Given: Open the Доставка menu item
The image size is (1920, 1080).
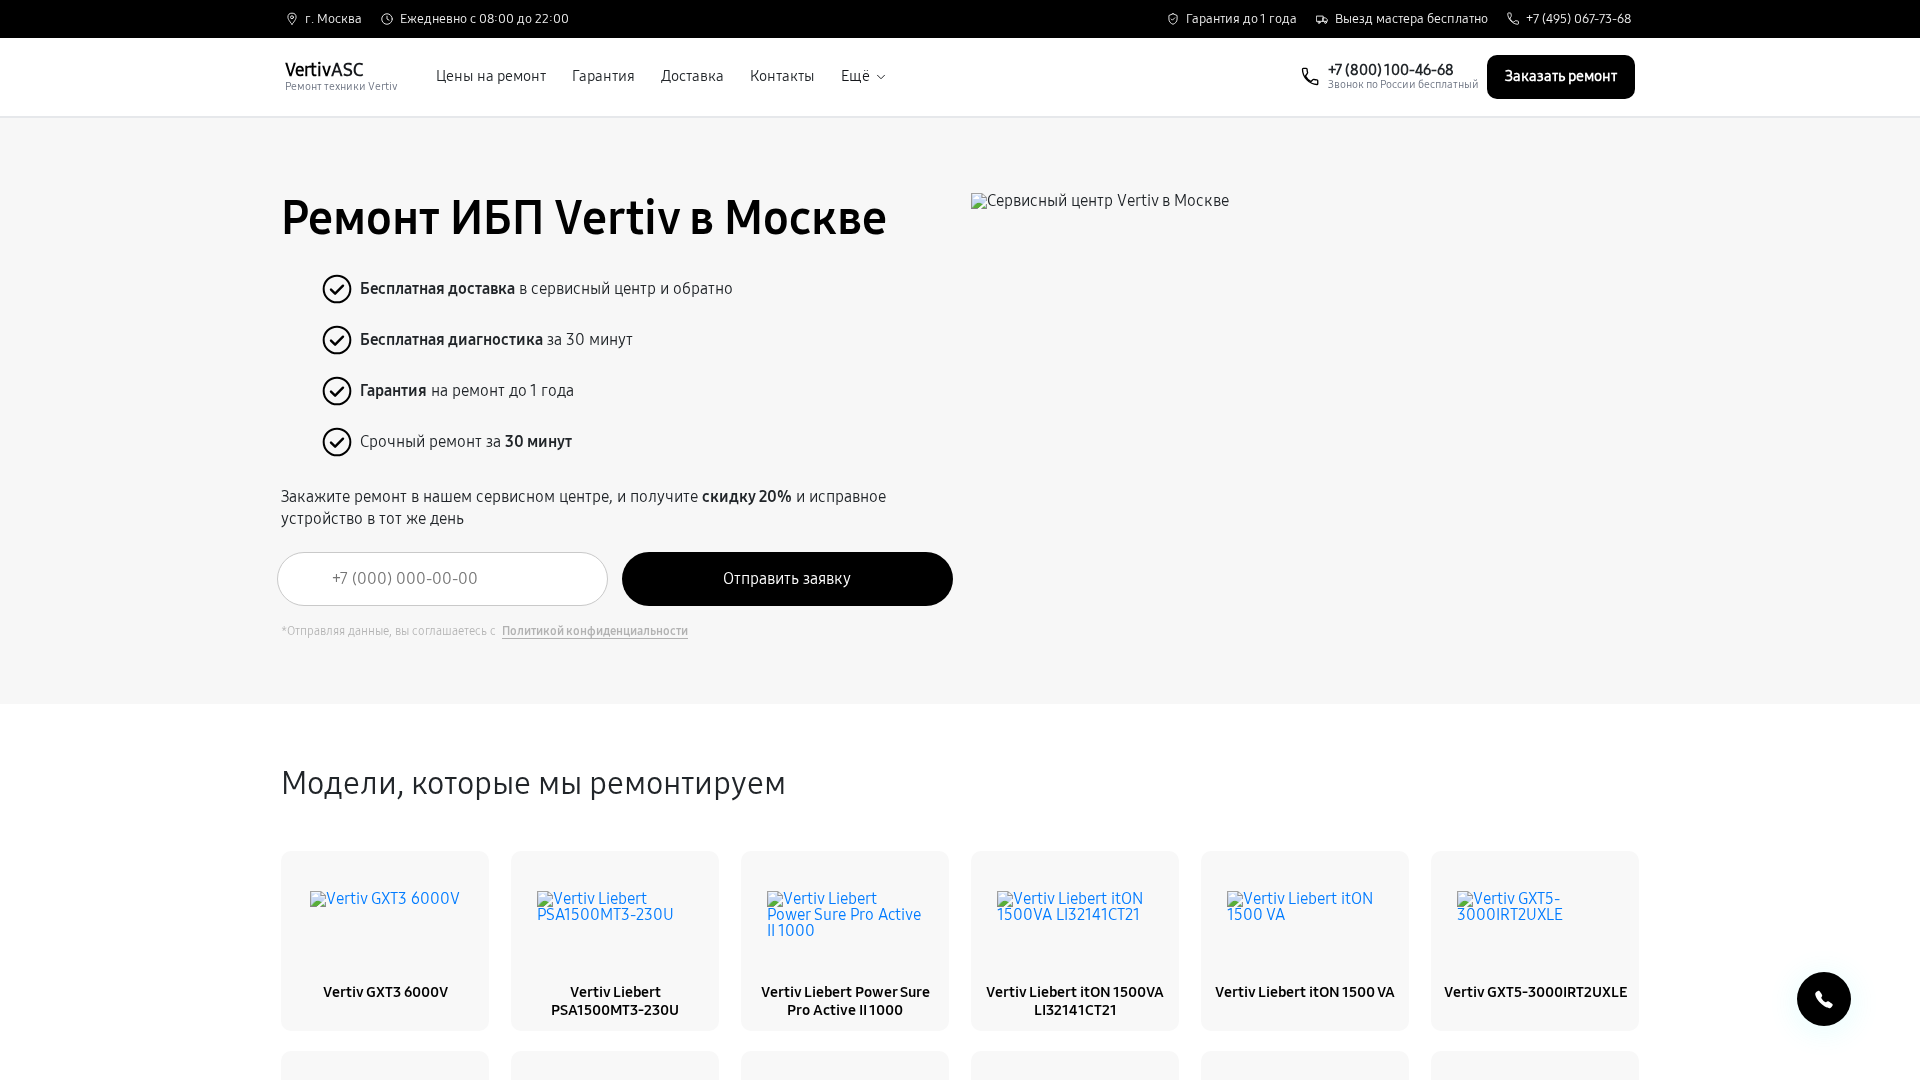Looking at the screenshot, I should 692,76.
